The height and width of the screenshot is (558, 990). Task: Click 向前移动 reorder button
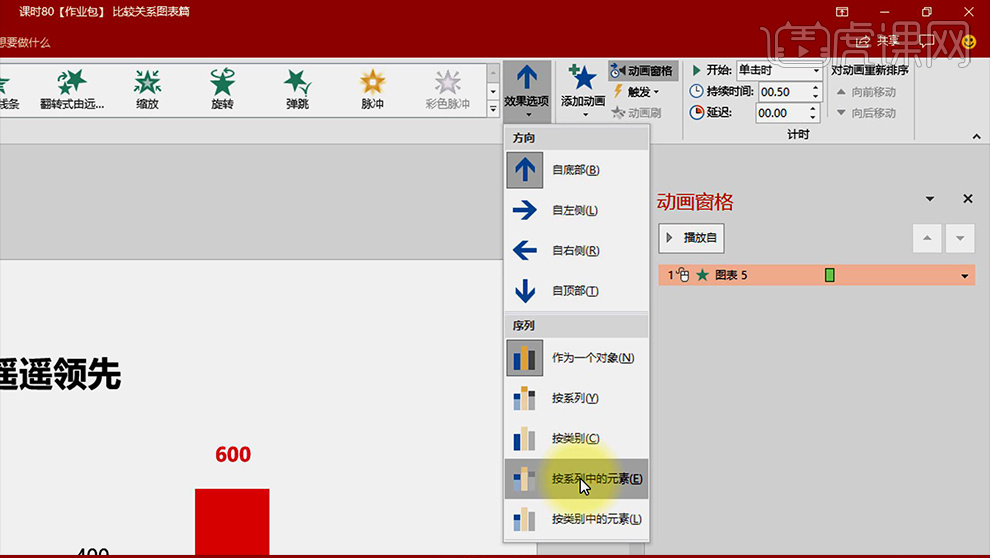(866, 92)
